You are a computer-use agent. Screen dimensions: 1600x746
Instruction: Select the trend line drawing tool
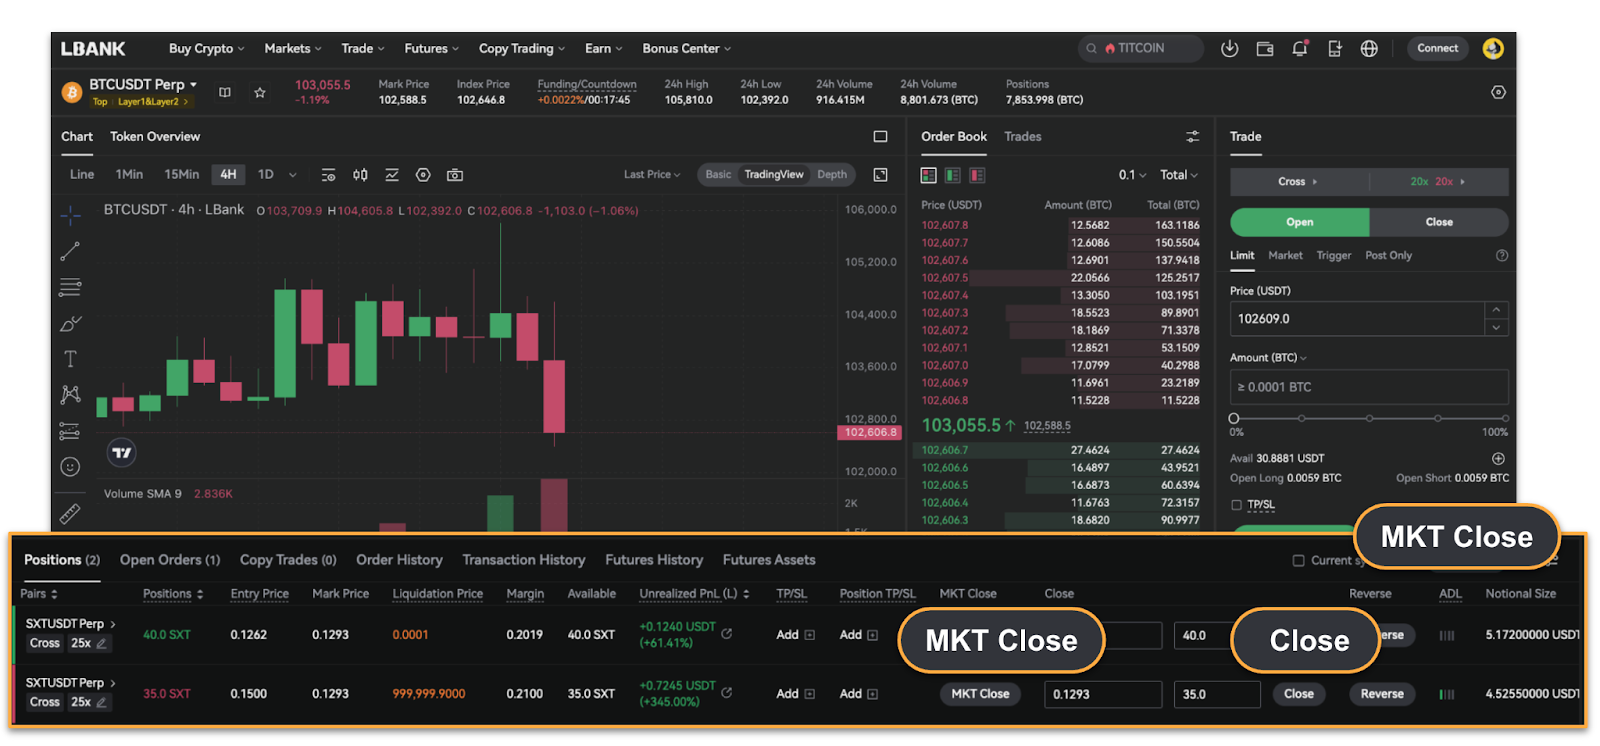tap(70, 251)
